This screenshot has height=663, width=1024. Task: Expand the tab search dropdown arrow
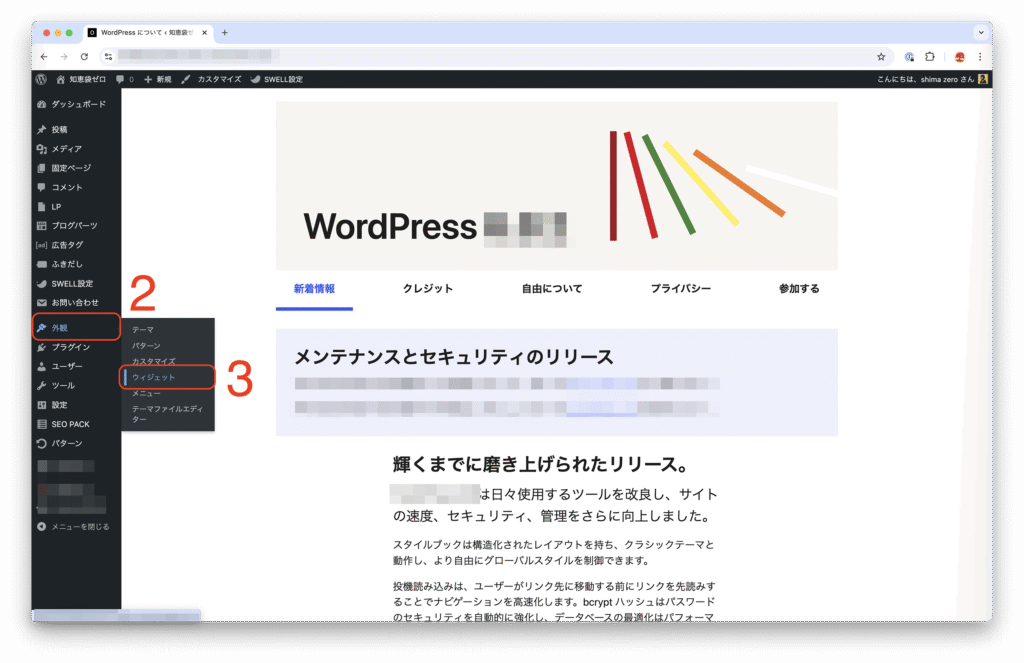980,33
